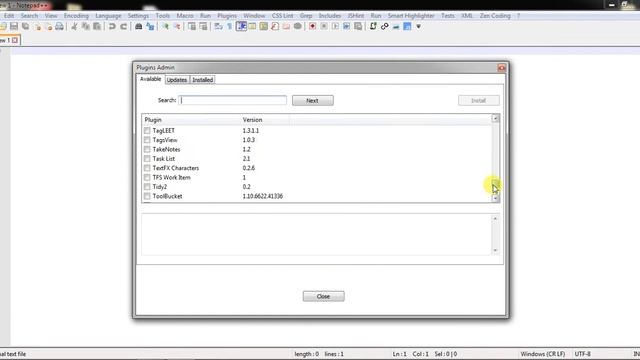Click the Zoom In toolbar icon
Viewport: 640px width, 360px height.
point(165,27)
